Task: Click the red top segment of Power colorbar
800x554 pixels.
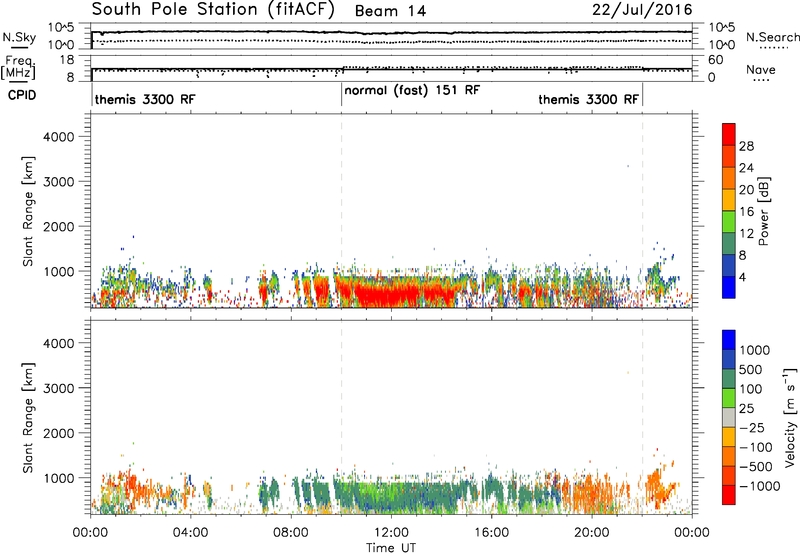Action: tap(729, 134)
